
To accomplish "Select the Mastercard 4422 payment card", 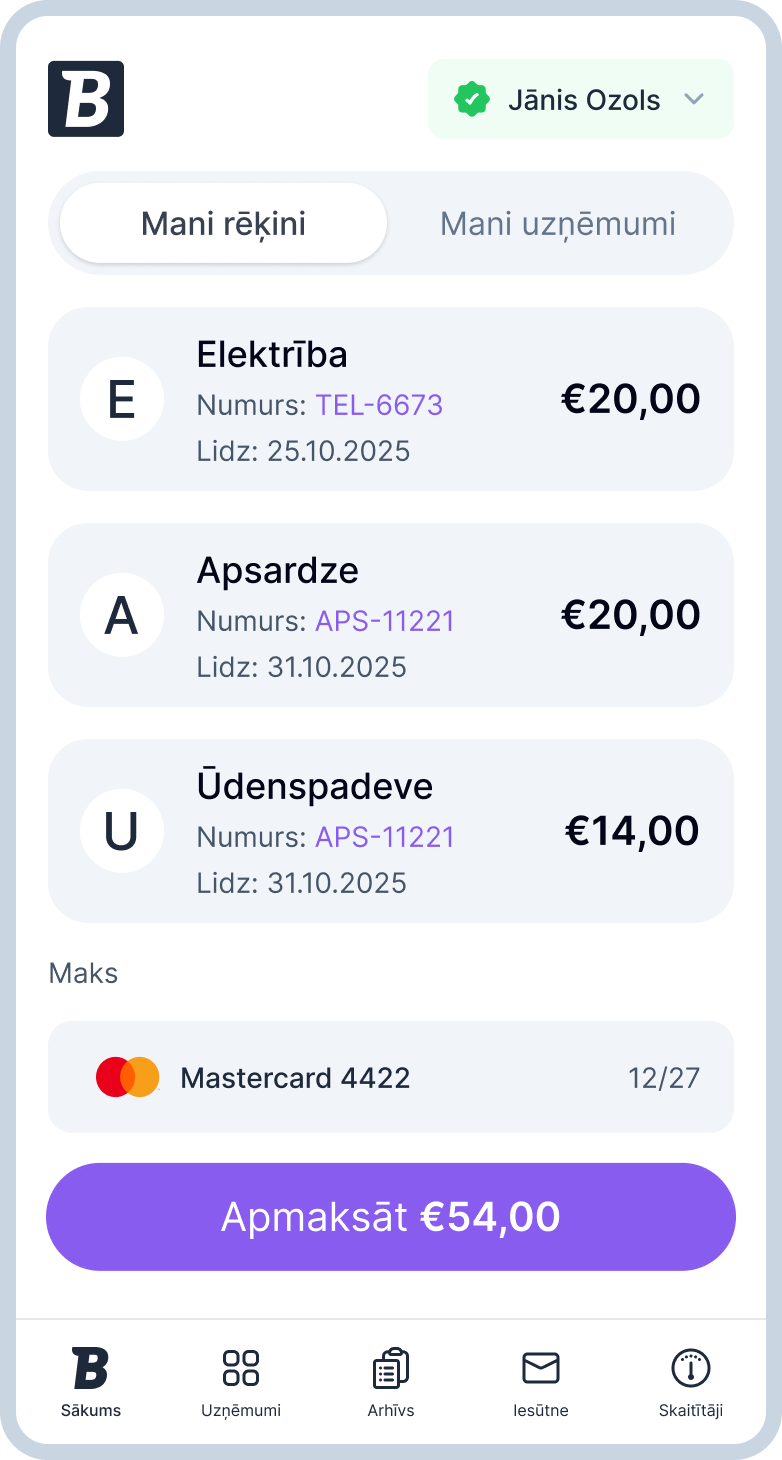I will click(391, 1077).
